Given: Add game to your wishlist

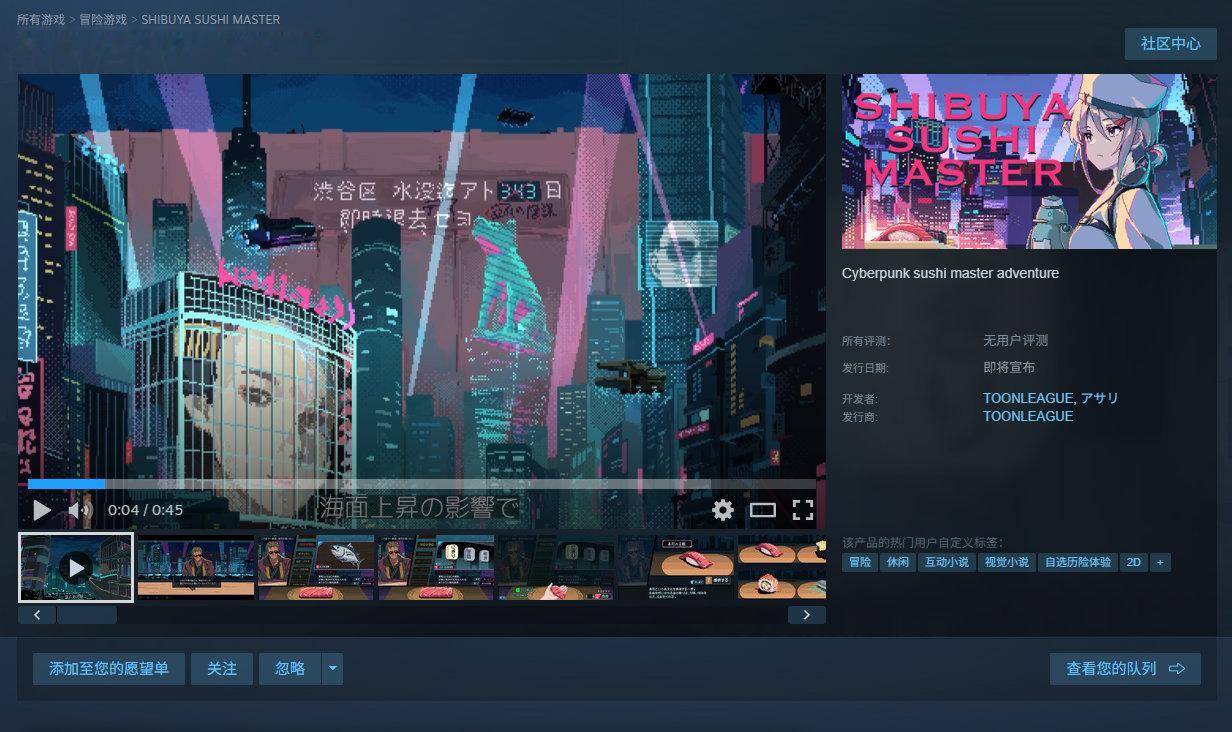Looking at the screenshot, I should (x=109, y=669).
